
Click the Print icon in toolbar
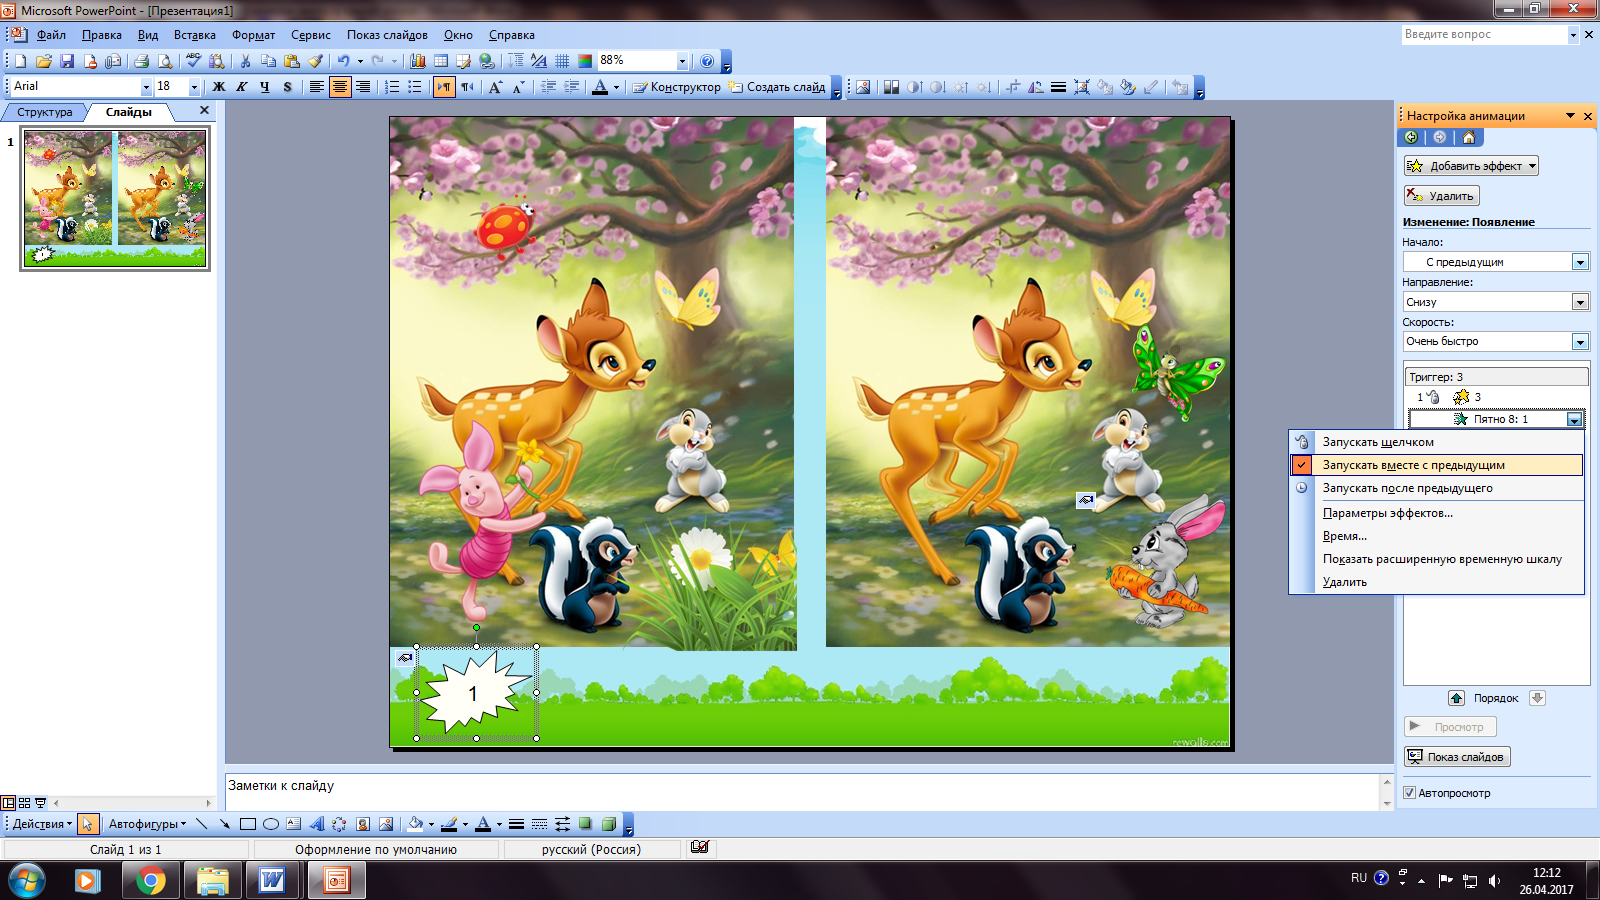(x=142, y=61)
